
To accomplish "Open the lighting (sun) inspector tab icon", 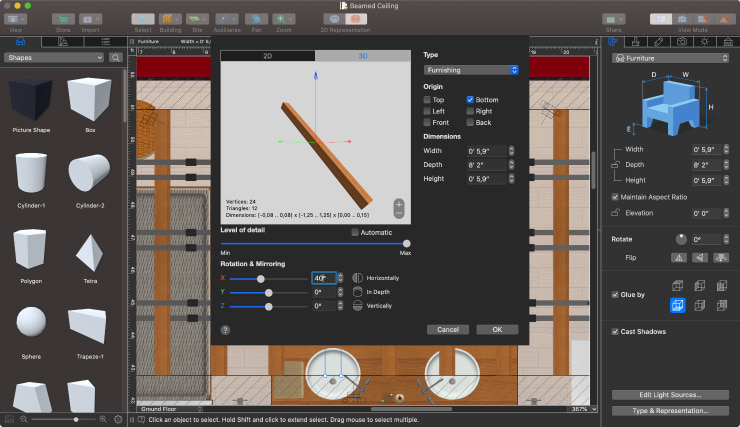I will 705,42.
